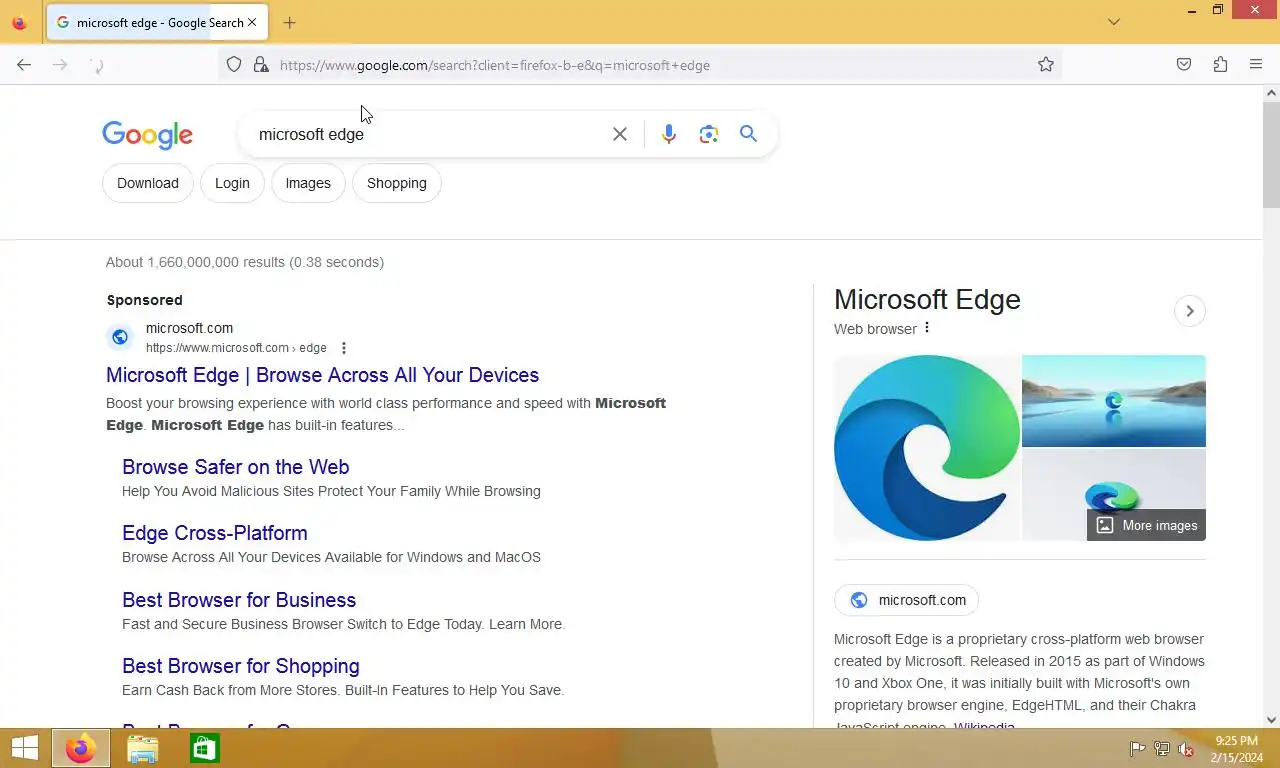Open the 'Edge Cross-Platform' link

215,533
